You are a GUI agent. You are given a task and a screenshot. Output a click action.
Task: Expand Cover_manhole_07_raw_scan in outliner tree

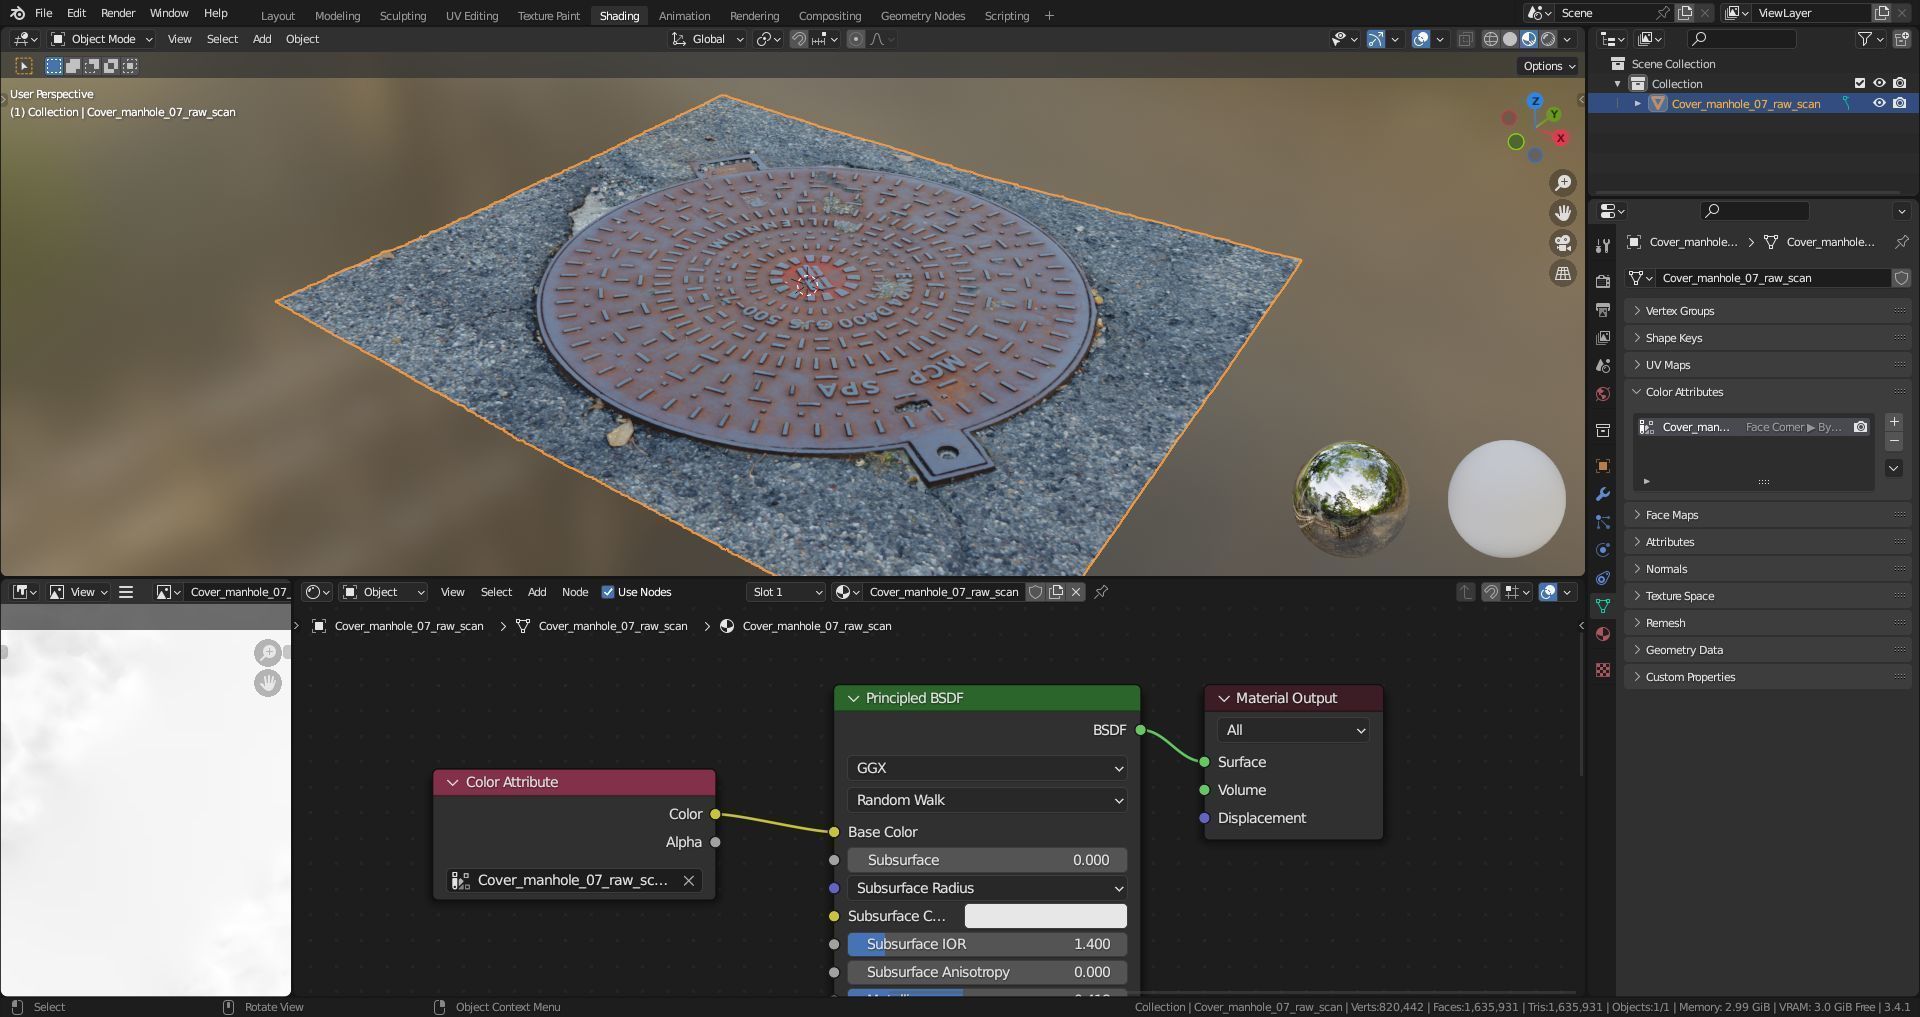pyautogui.click(x=1637, y=103)
